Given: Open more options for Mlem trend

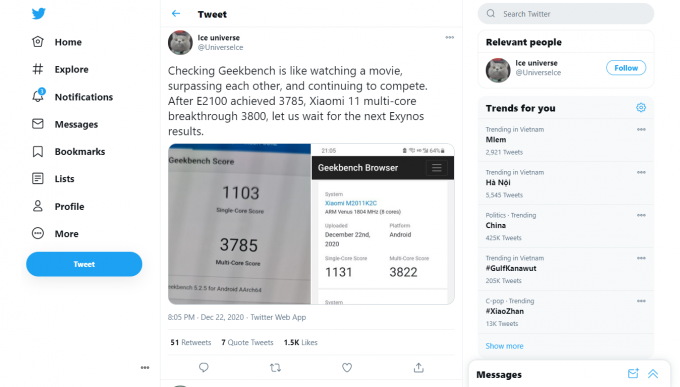Looking at the screenshot, I should click(x=641, y=129).
